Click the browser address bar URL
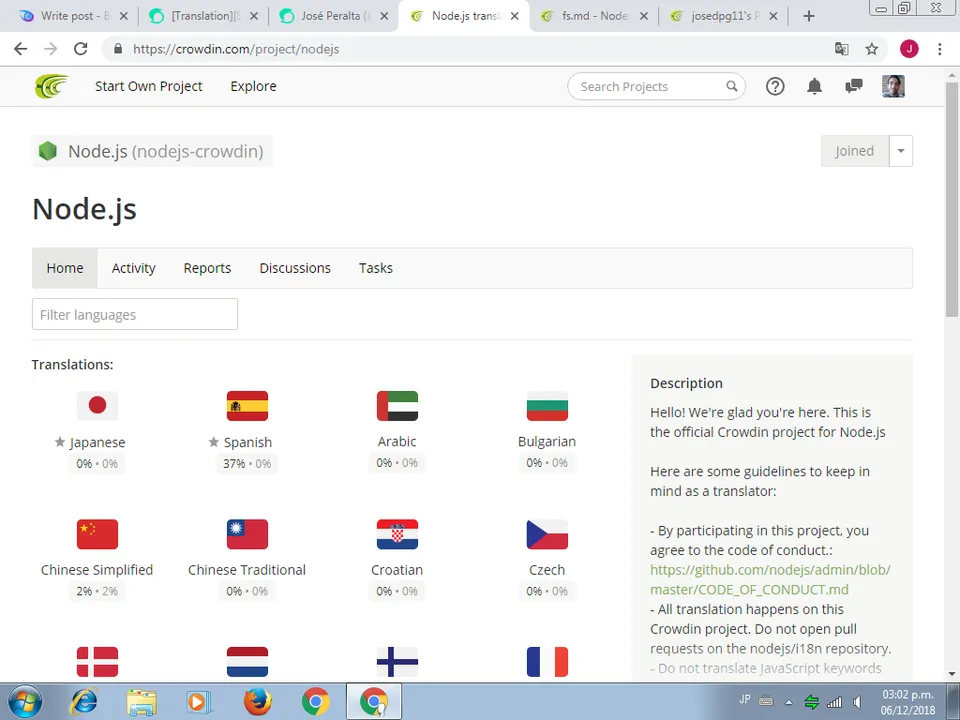 236,49
